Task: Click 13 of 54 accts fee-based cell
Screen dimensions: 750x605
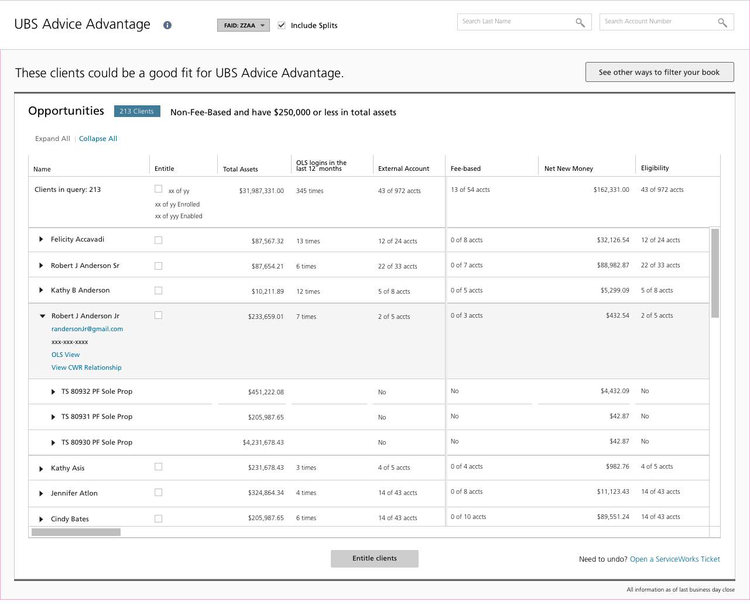Action: (470, 190)
